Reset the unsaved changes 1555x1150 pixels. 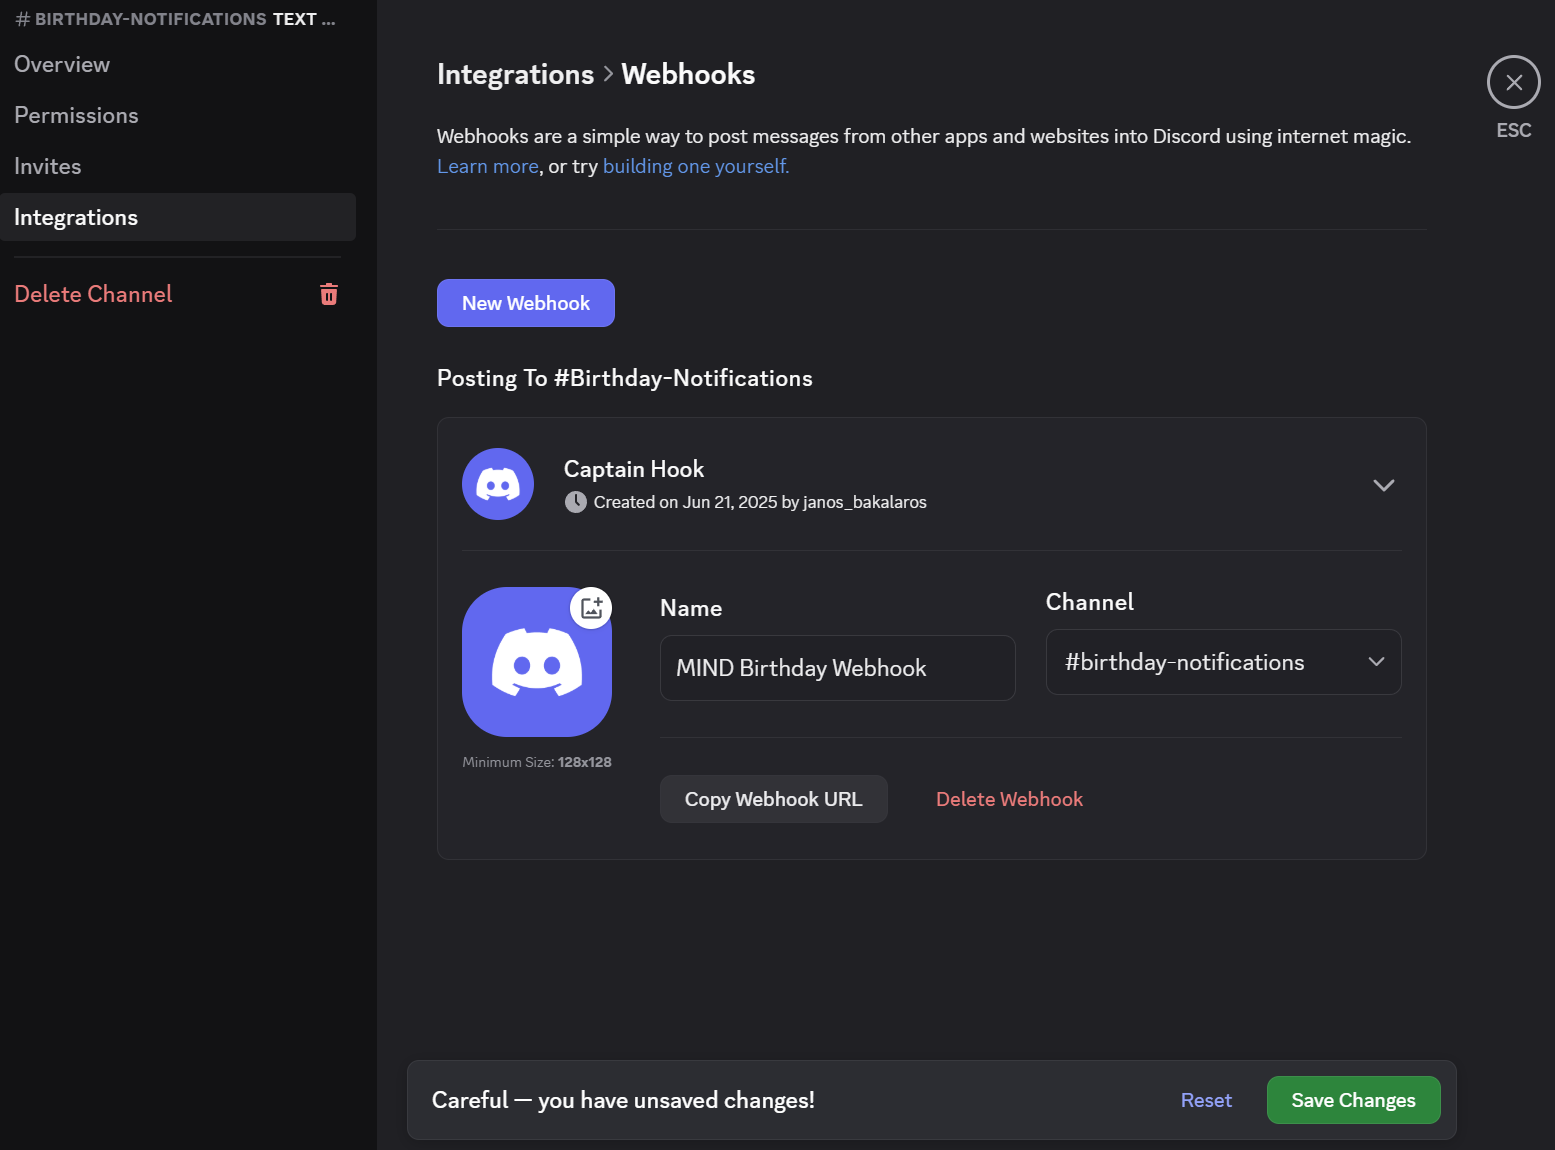[x=1206, y=1100]
